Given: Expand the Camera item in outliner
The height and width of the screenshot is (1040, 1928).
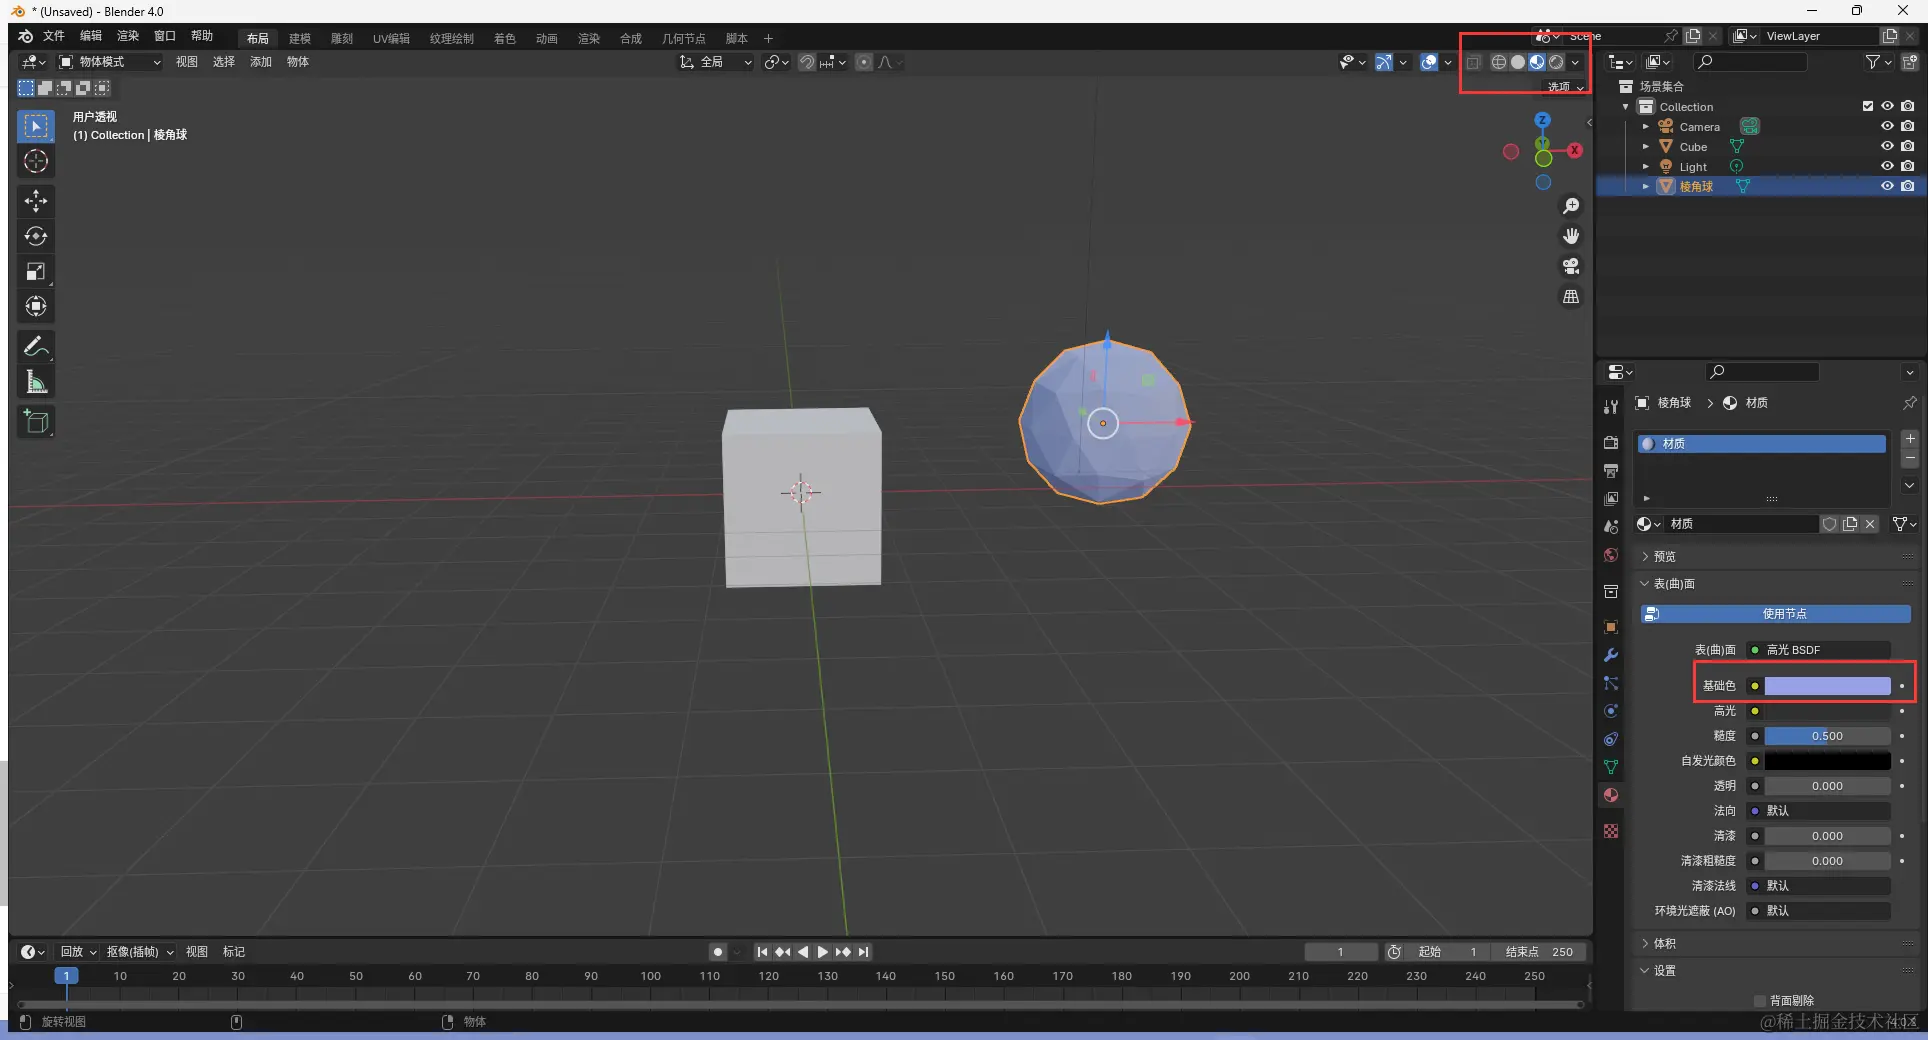Looking at the screenshot, I should (x=1645, y=127).
